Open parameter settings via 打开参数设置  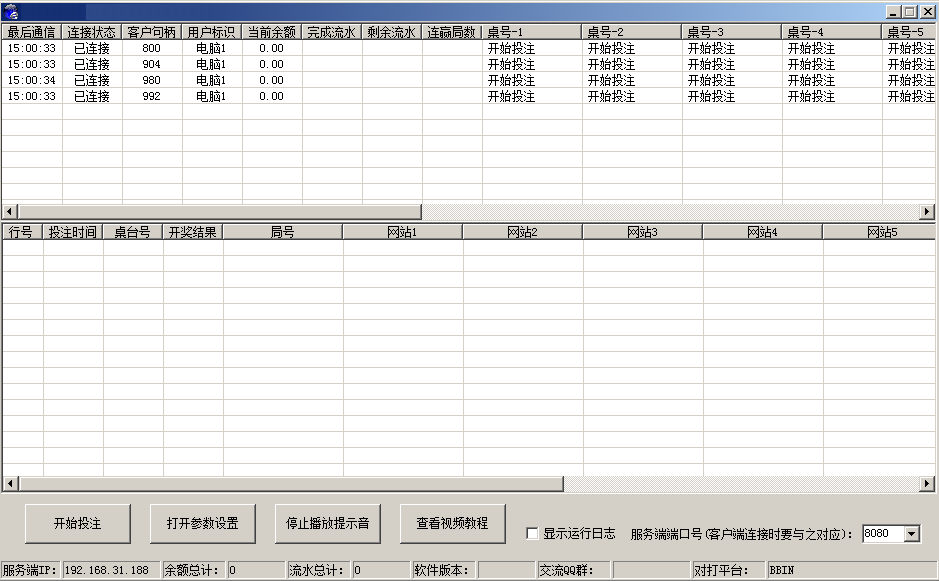(x=203, y=523)
